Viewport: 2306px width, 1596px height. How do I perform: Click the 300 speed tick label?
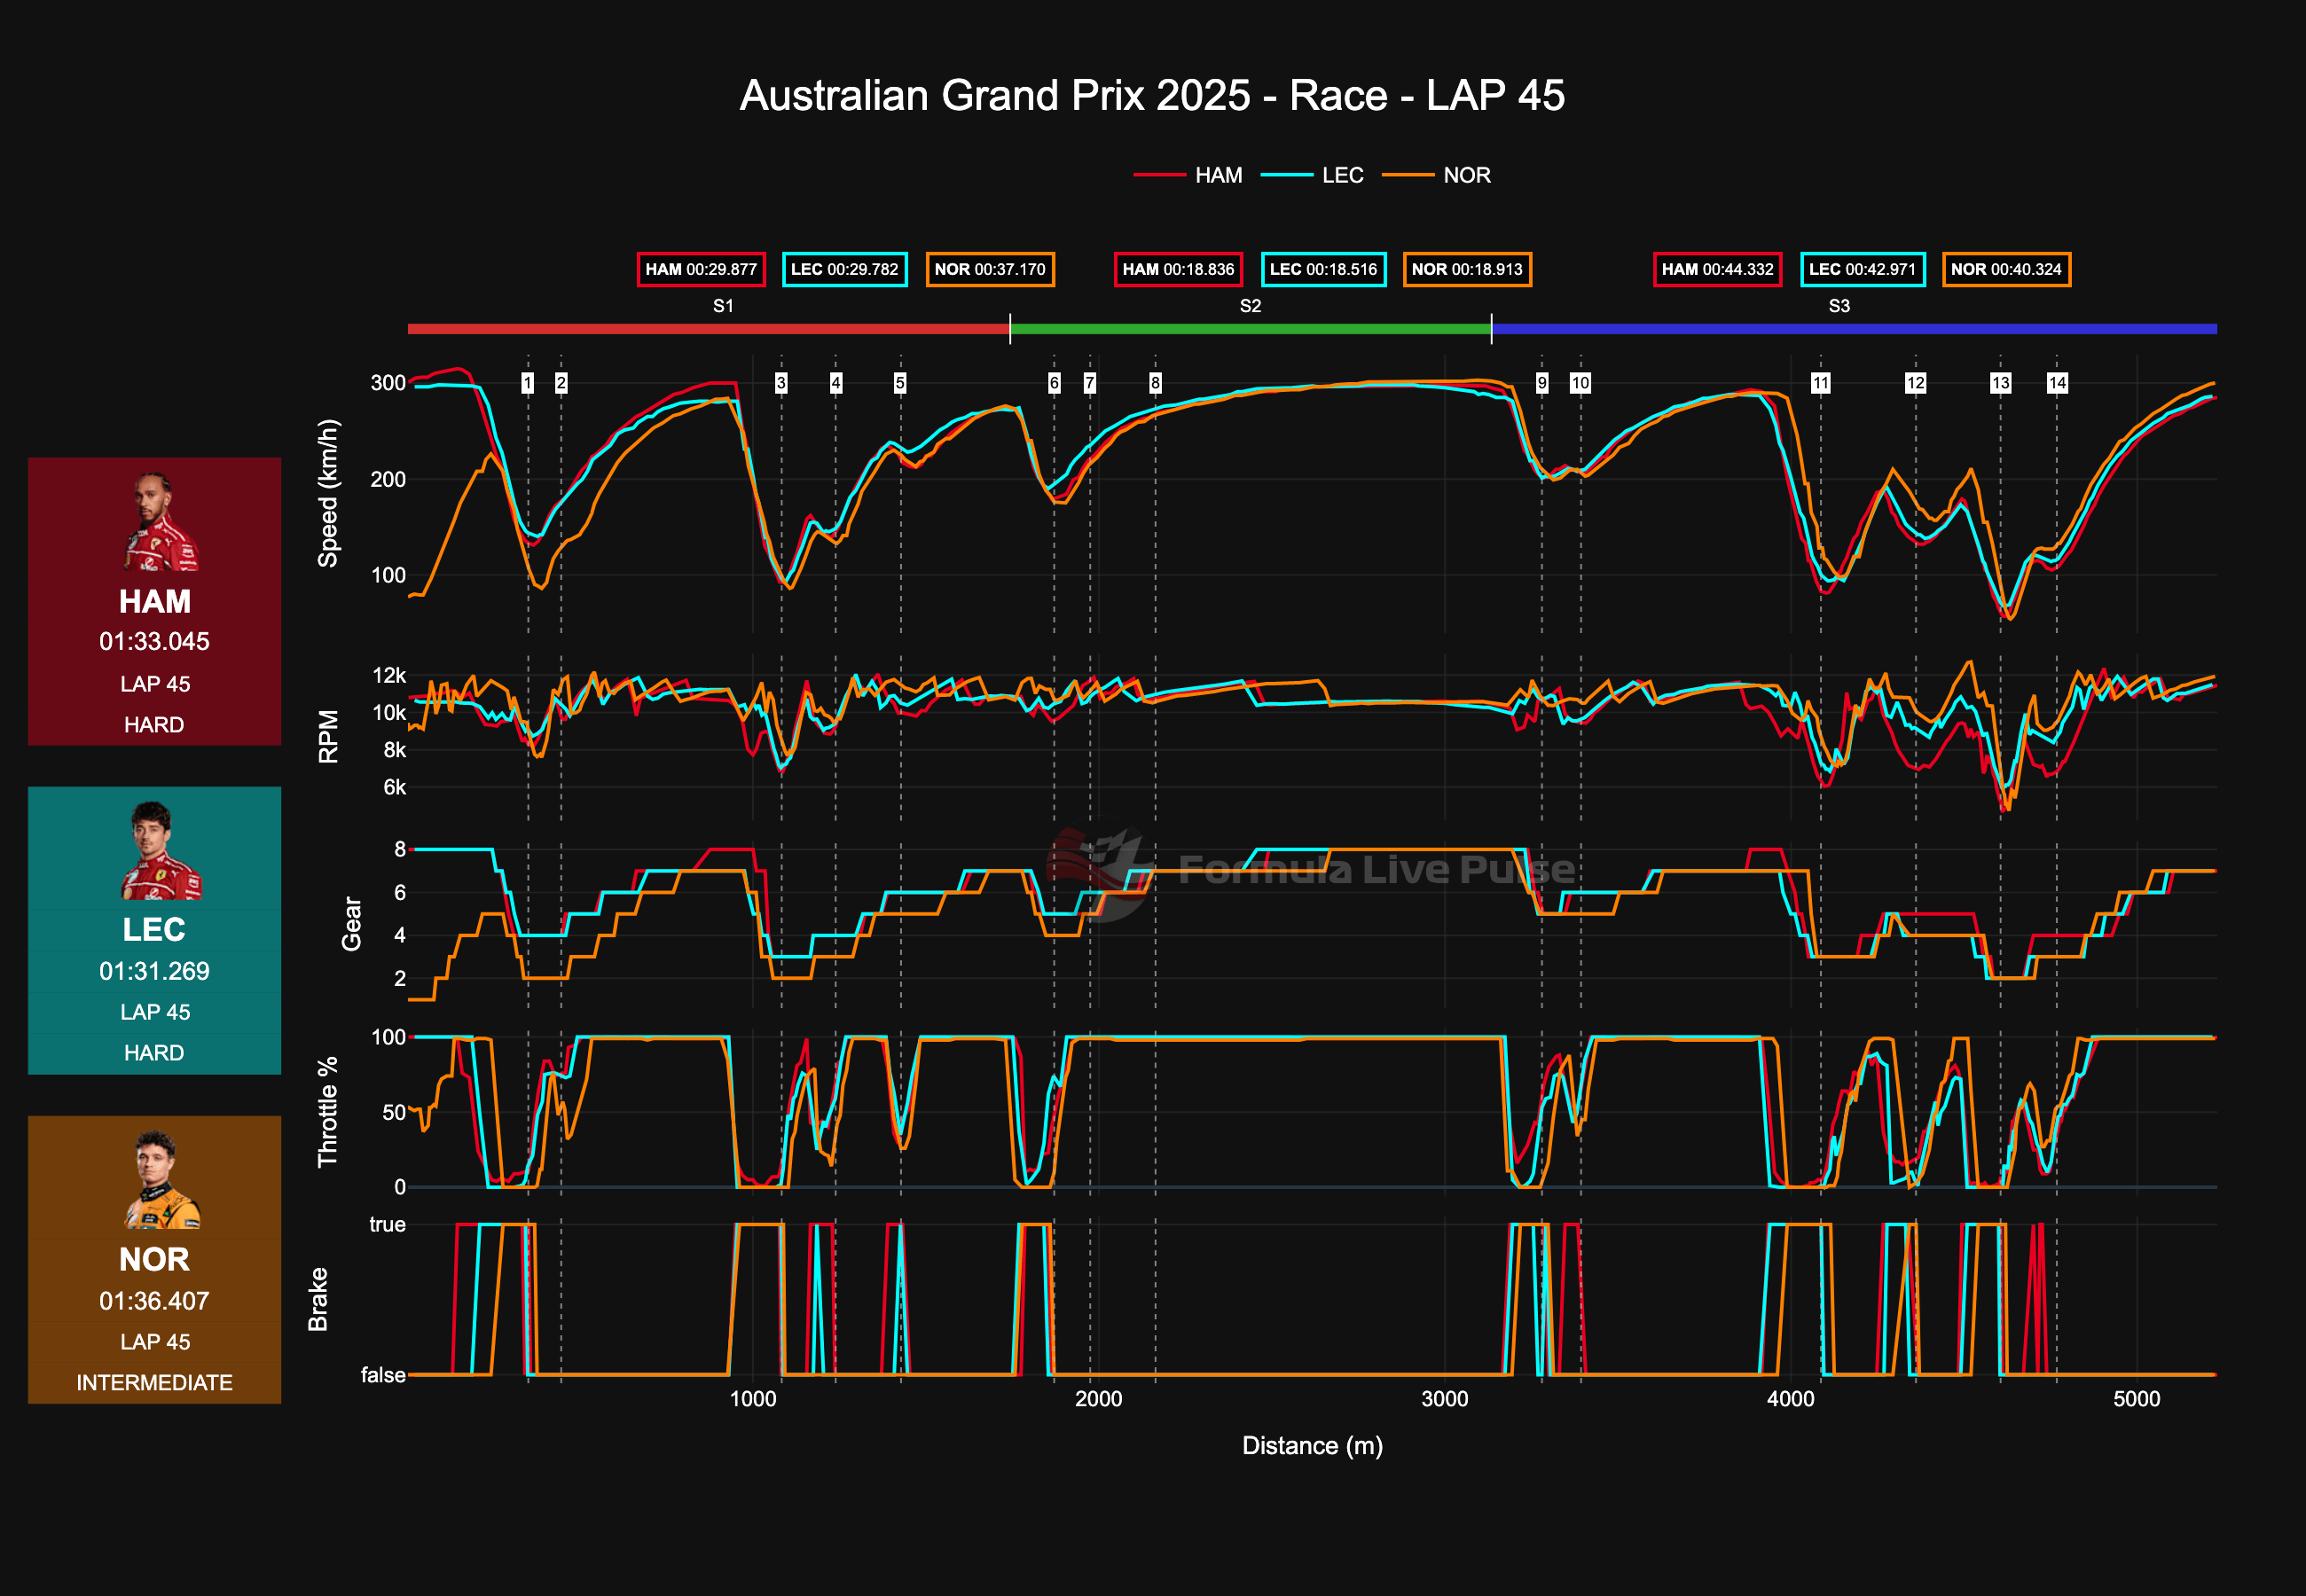(x=388, y=383)
